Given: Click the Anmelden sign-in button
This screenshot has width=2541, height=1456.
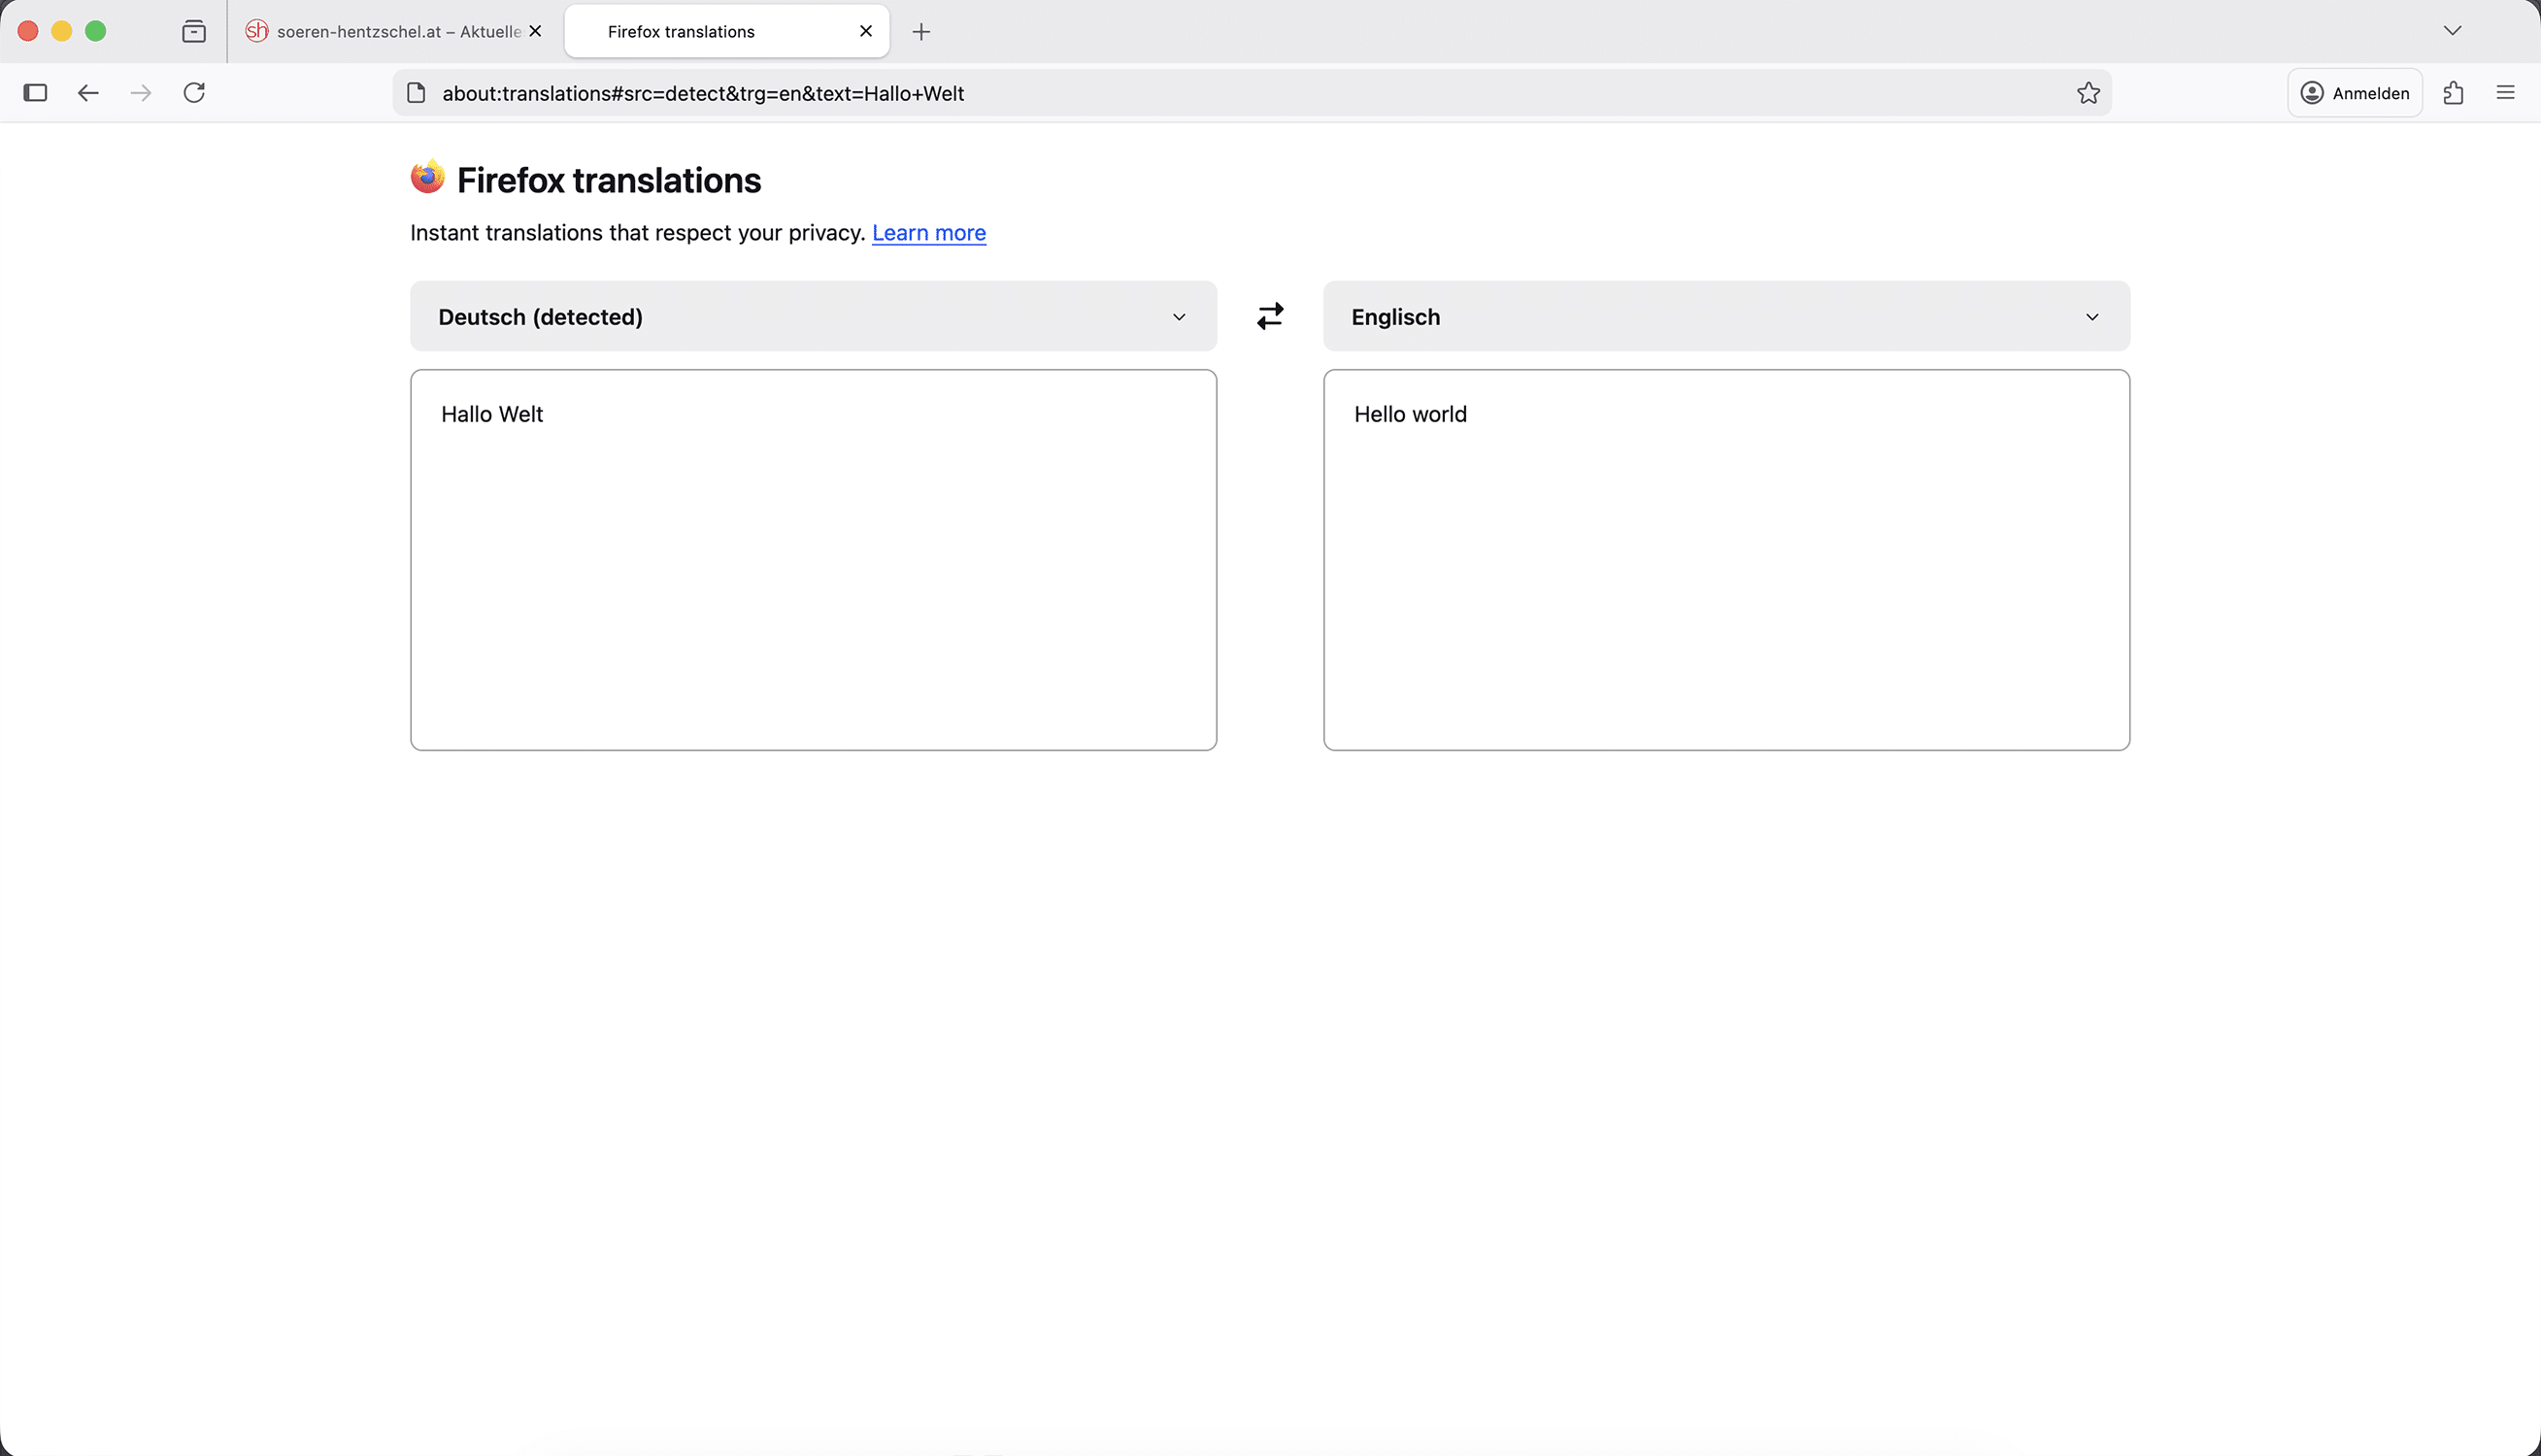Looking at the screenshot, I should [x=2354, y=93].
